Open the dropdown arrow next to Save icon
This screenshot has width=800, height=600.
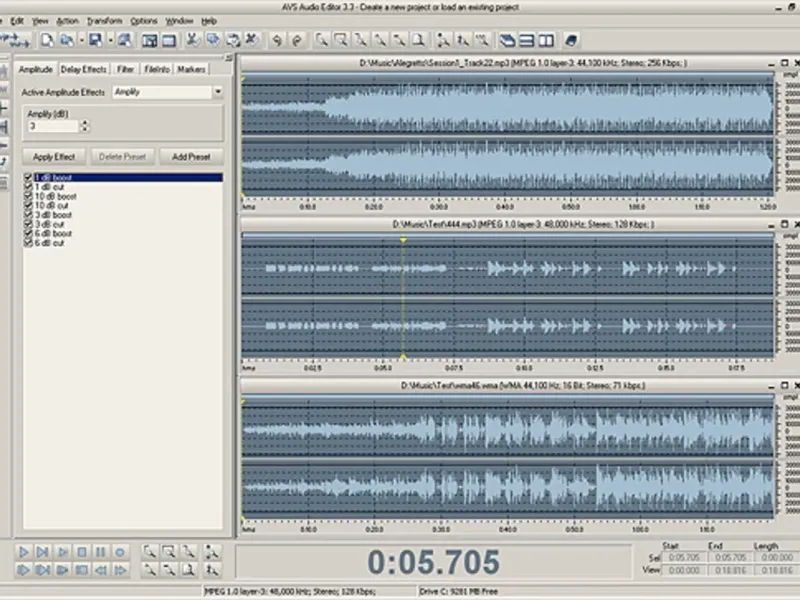(x=109, y=40)
